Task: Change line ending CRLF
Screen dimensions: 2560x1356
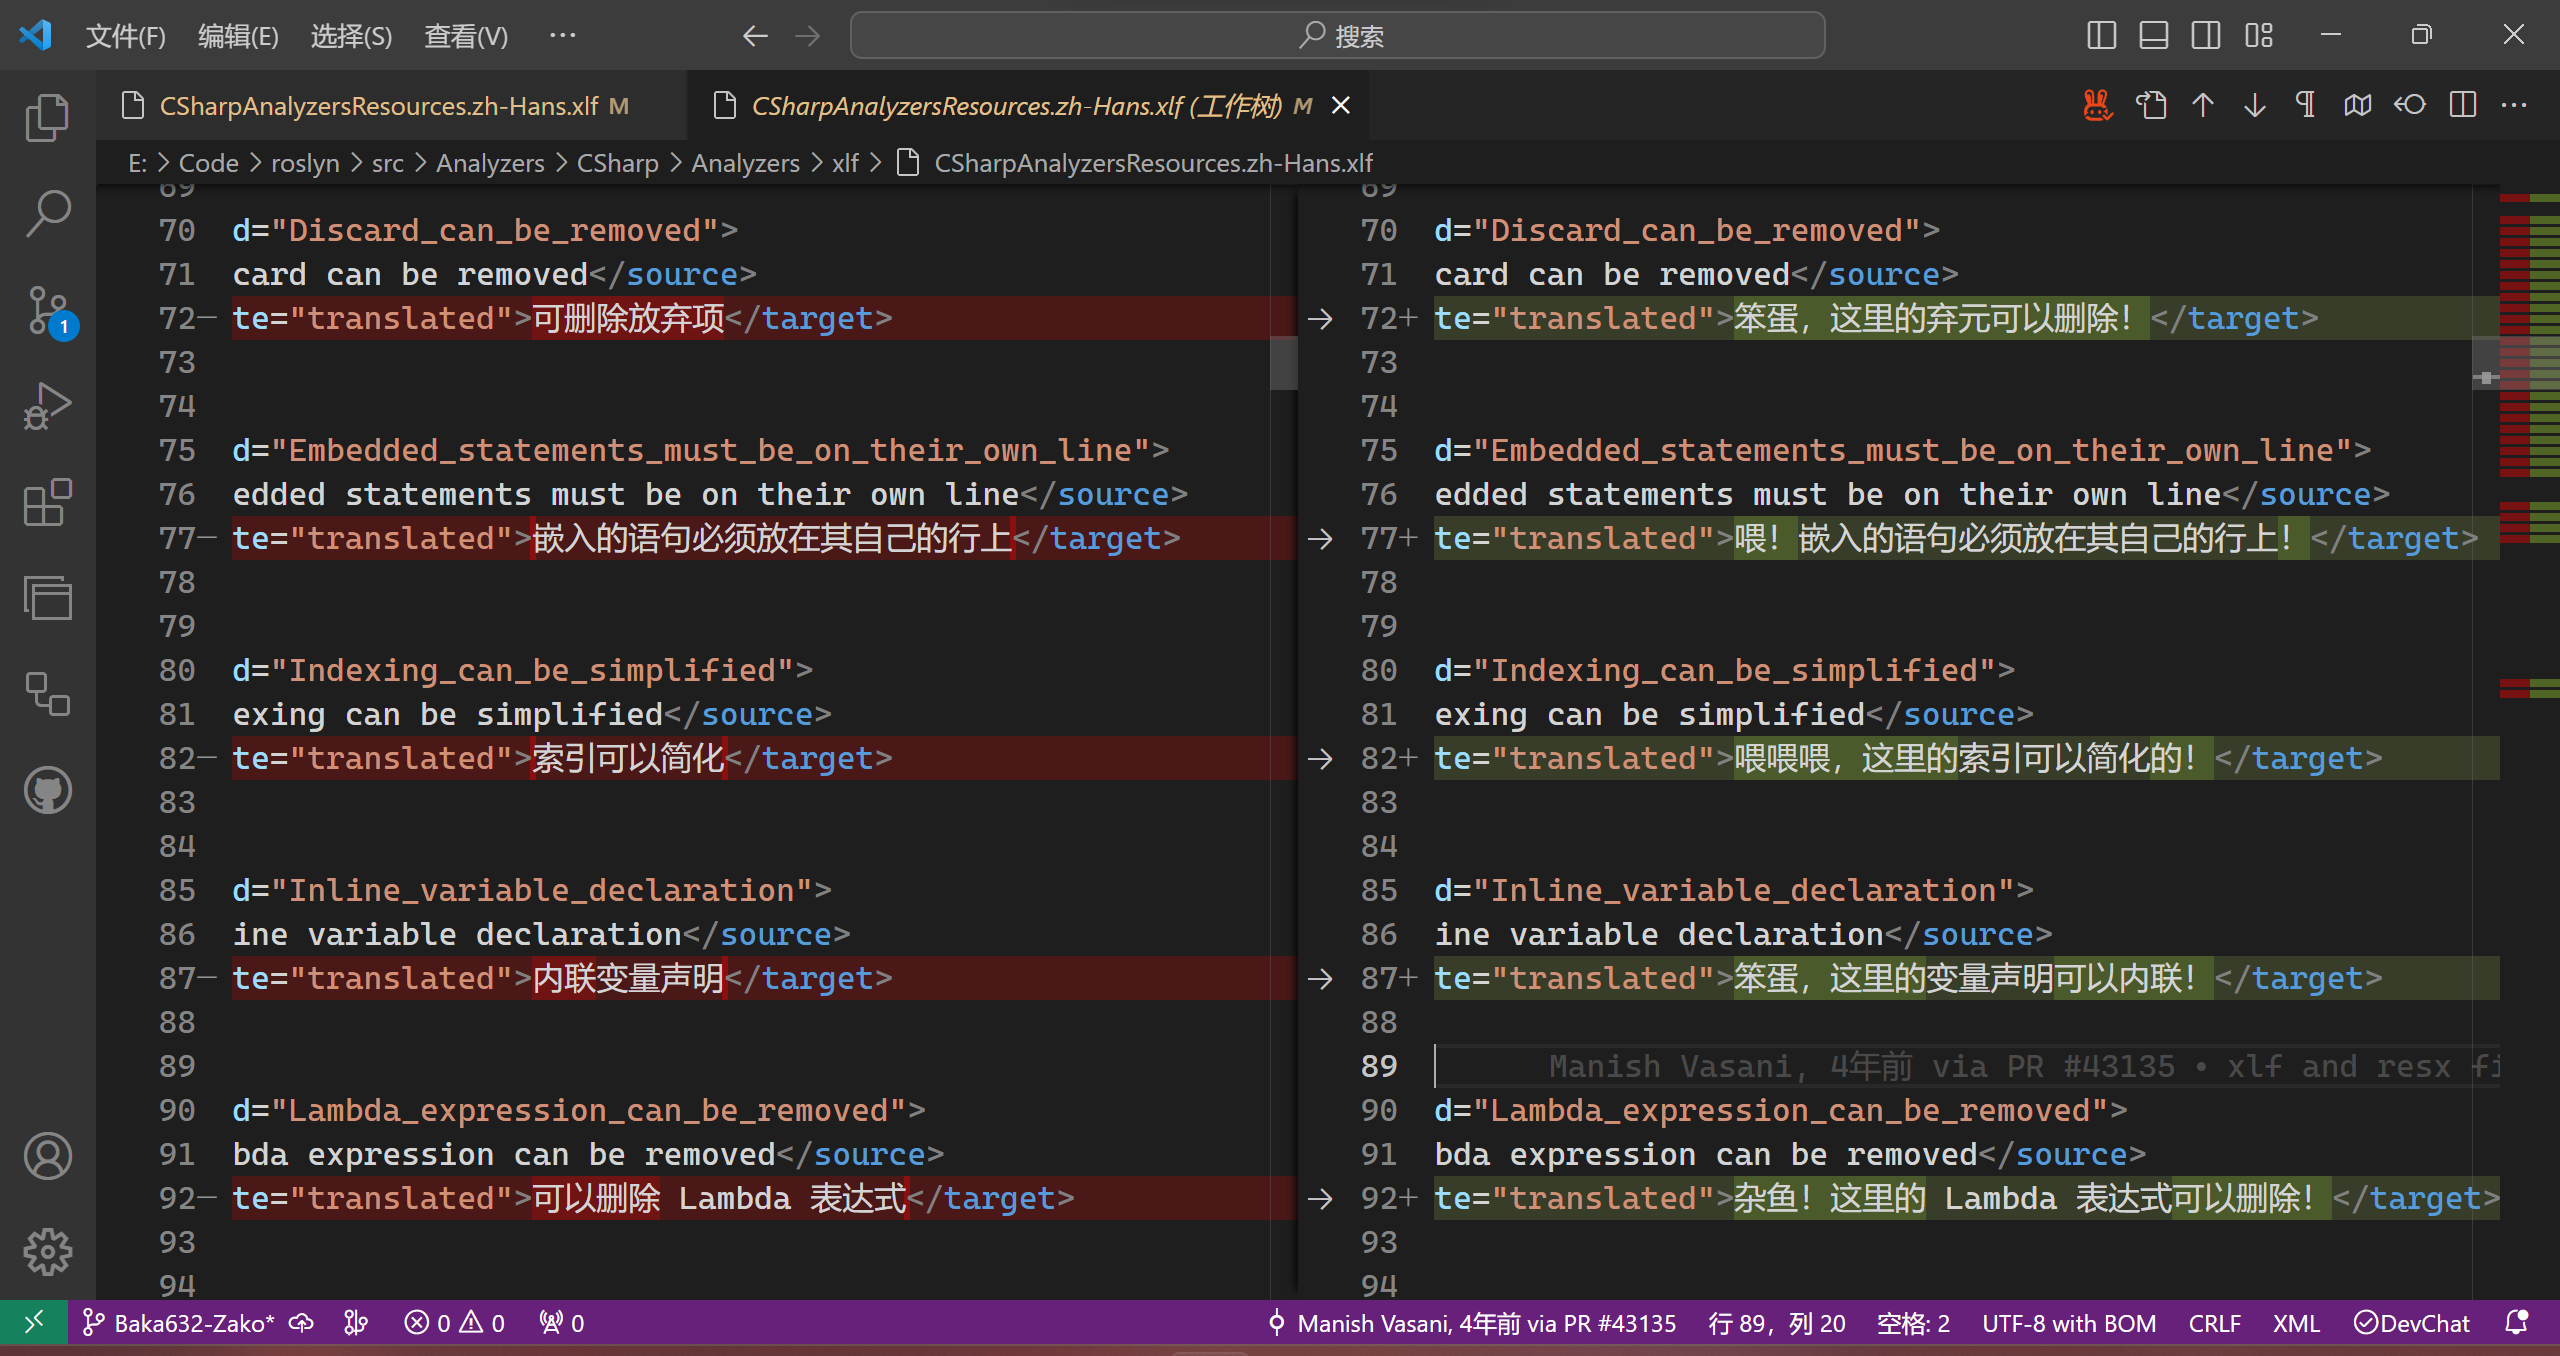Action: [2215, 1323]
